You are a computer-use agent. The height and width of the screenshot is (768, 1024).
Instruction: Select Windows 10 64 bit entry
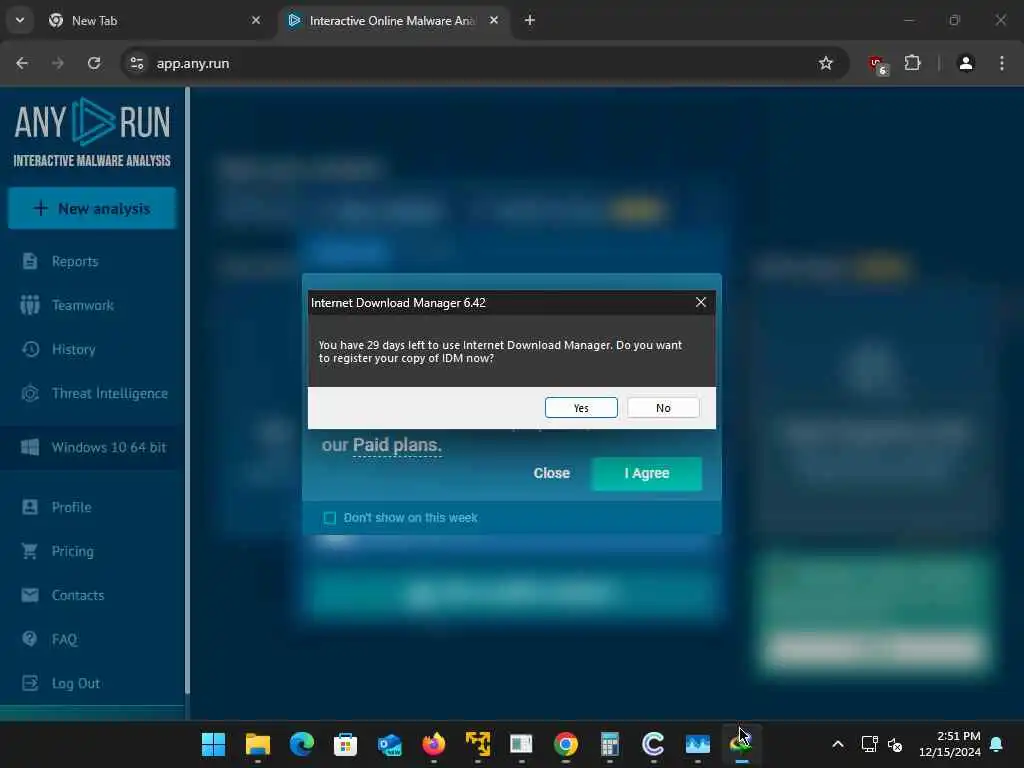tap(93, 447)
